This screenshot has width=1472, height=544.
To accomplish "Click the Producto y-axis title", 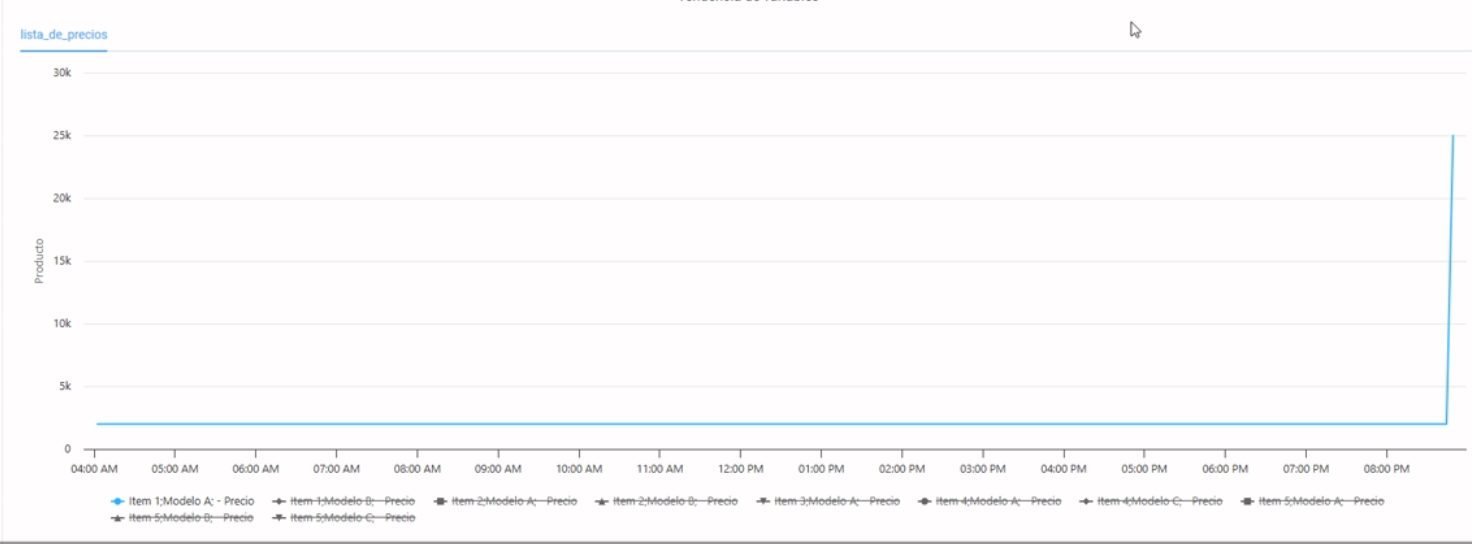I will coord(39,260).
